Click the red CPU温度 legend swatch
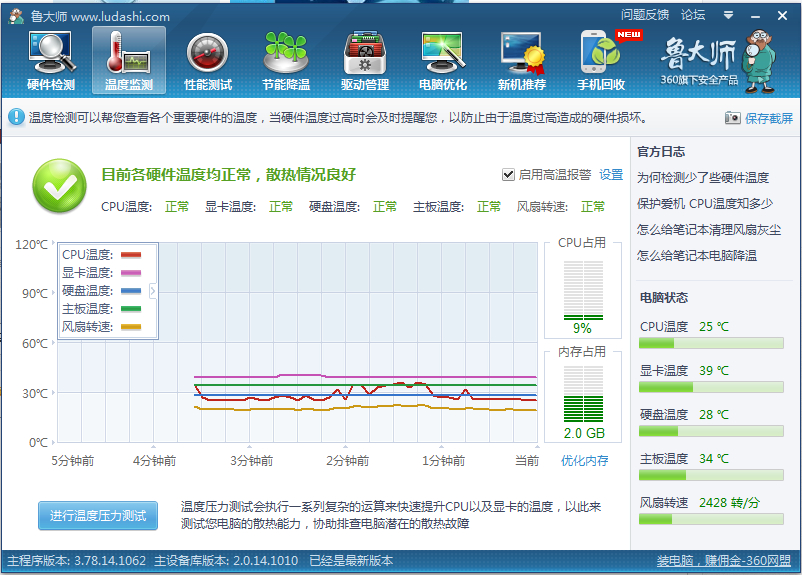802x575 pixels. click(131, 254)
